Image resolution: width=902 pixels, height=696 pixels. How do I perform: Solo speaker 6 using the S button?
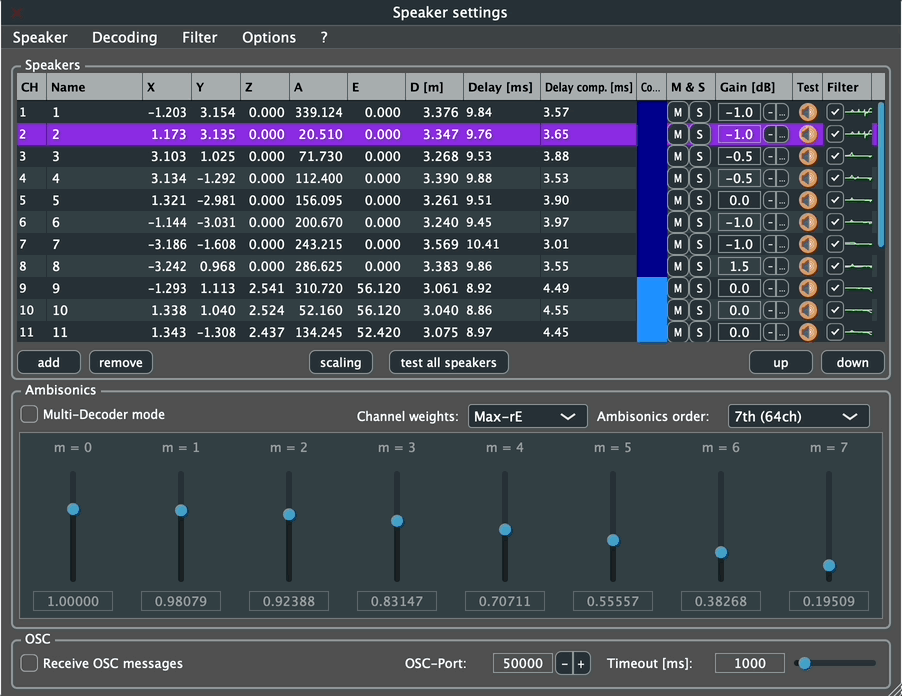pos(699,222)
